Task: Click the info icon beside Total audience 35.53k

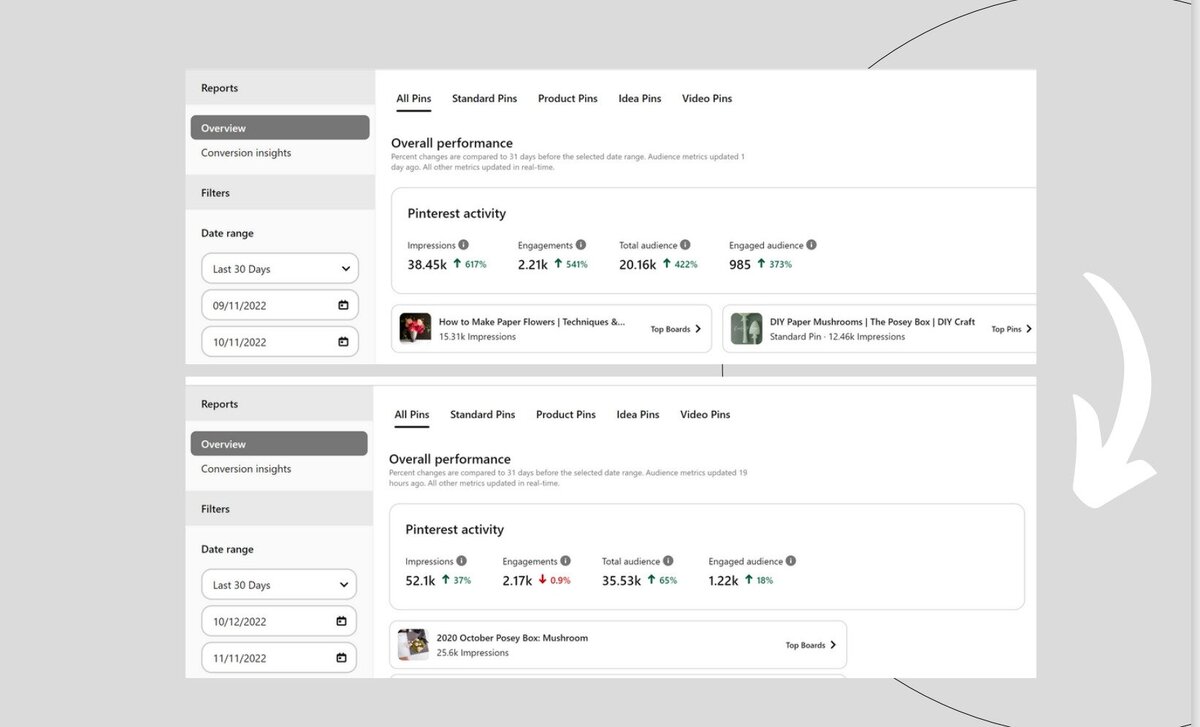Action: [x=668, y=561]
